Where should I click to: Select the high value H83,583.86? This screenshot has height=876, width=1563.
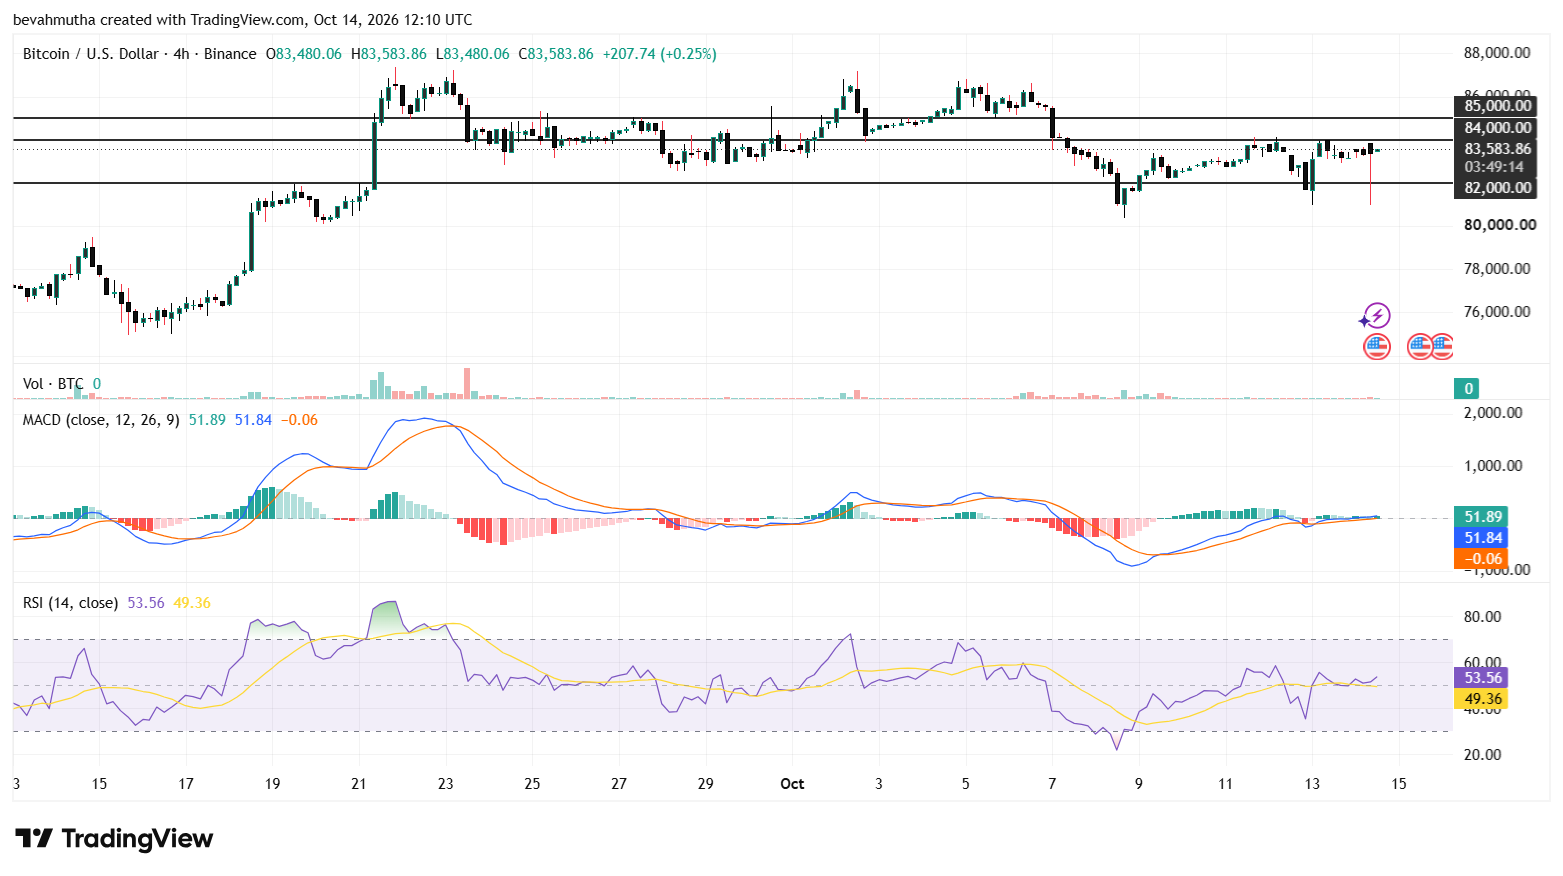click(x=388, y=54)
